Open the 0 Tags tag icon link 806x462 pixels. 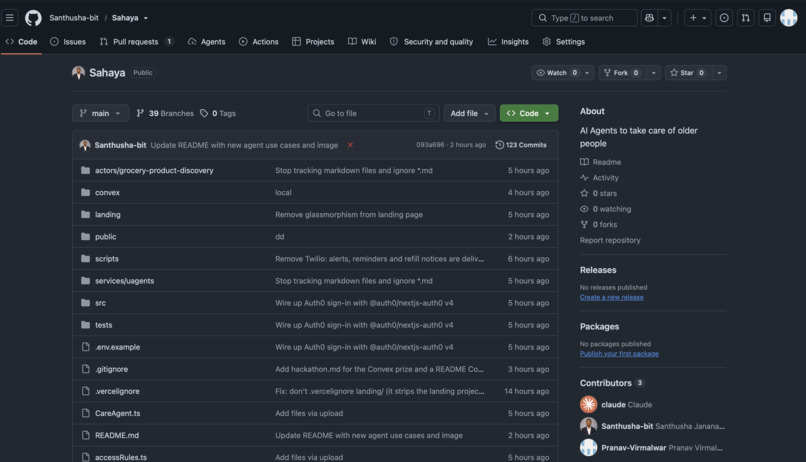click(218, 113)
